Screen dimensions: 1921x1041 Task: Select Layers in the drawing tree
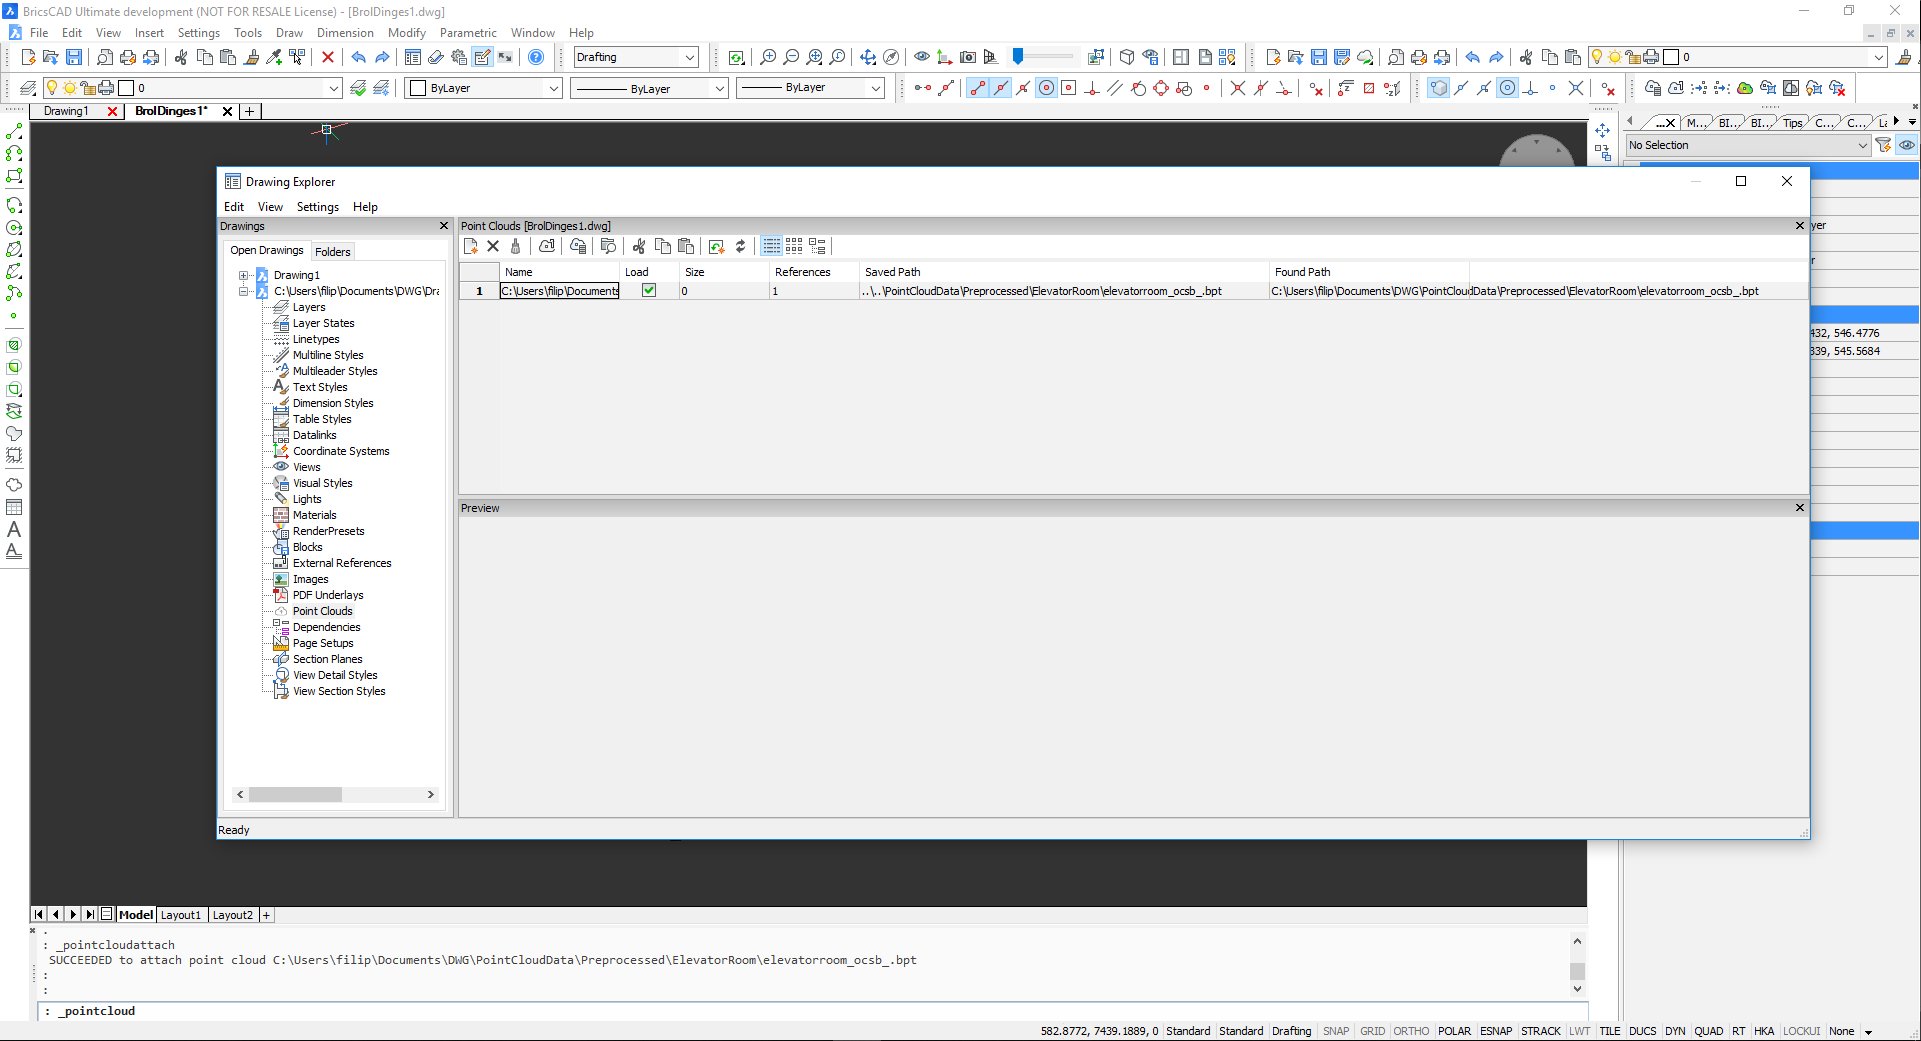click(x=309, y=307)
